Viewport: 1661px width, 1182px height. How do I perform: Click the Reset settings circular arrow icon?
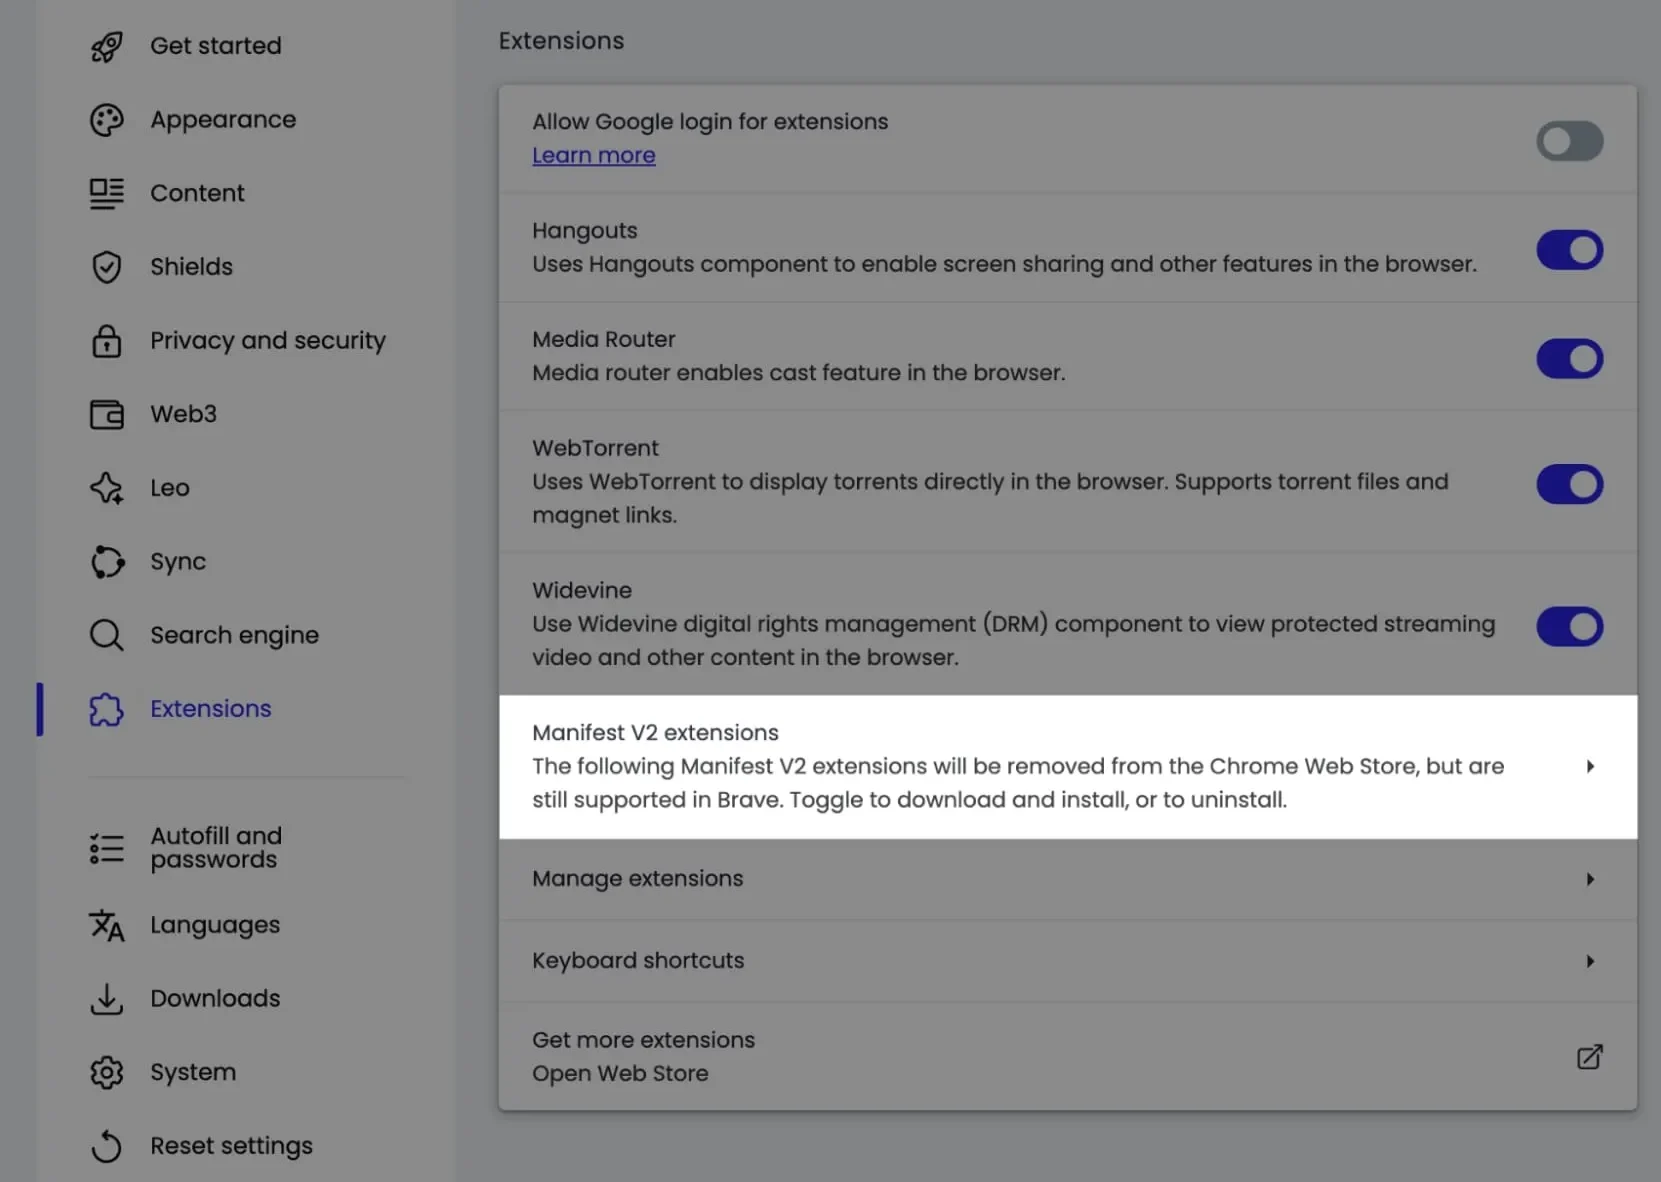pyautogui.click(x=107, y=1146)
